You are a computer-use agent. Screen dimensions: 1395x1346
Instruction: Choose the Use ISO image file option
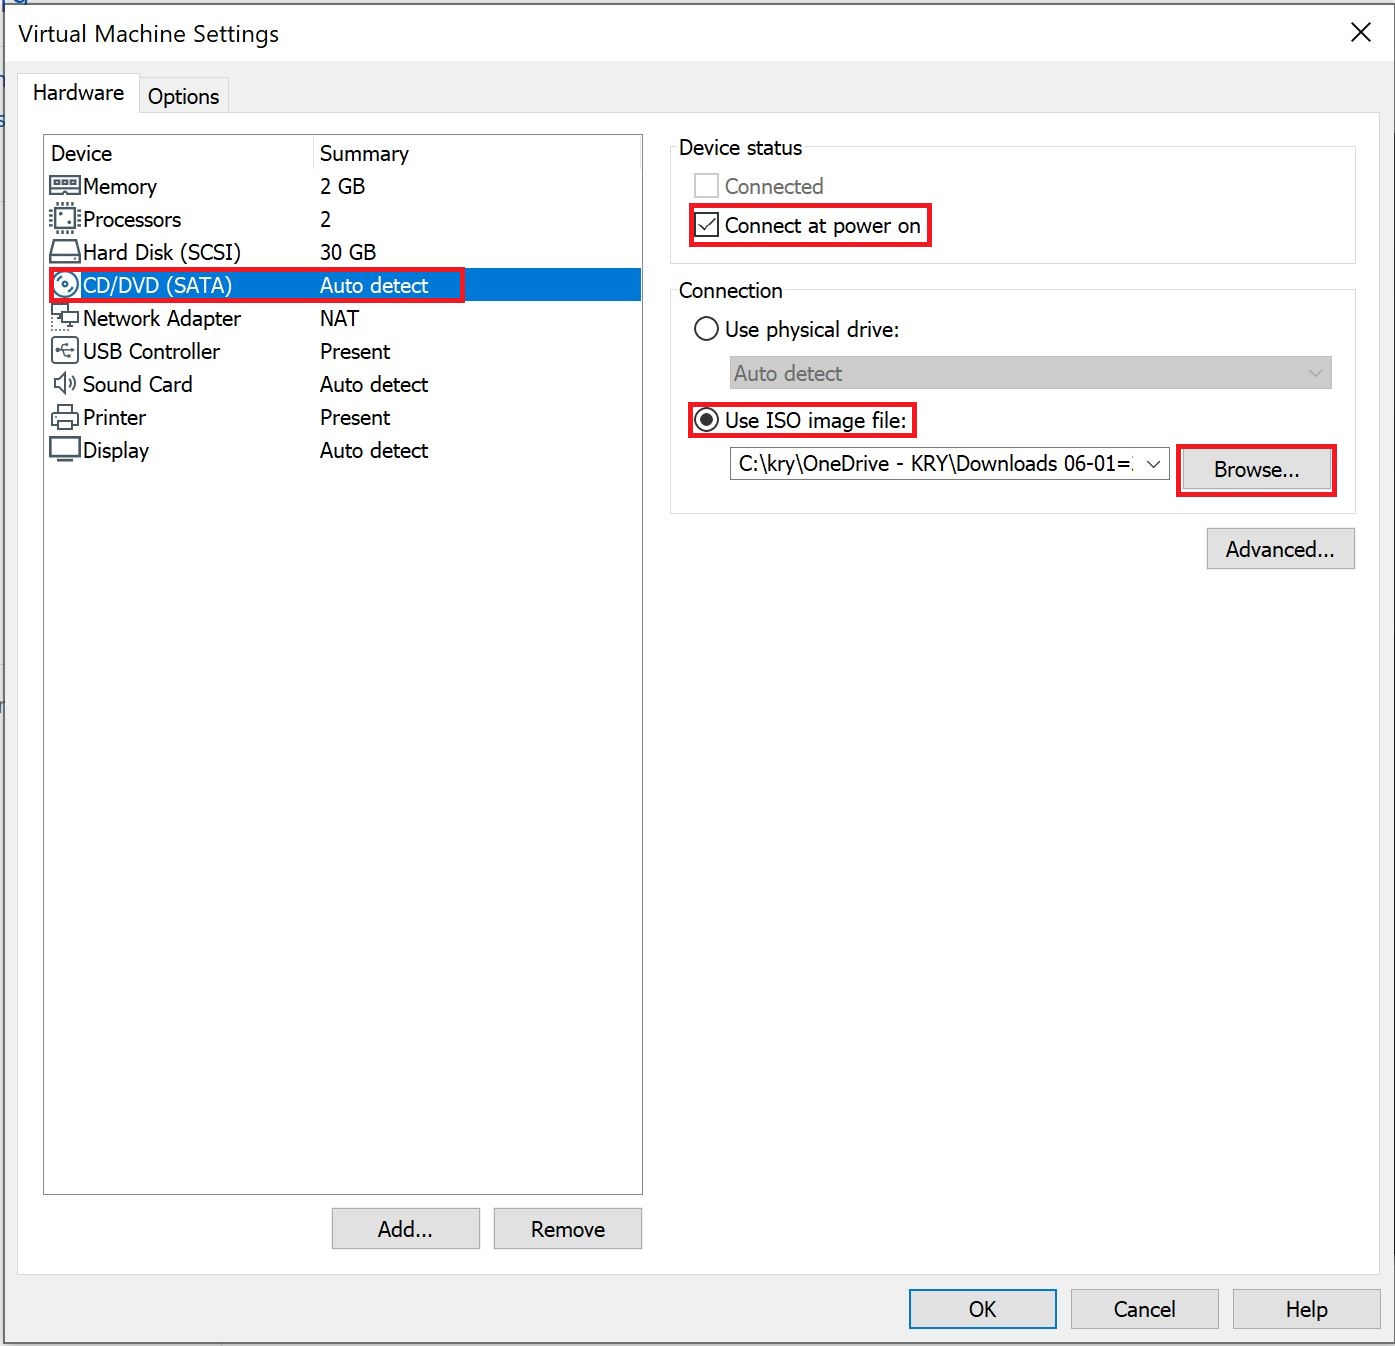click(x=706, y=420)
